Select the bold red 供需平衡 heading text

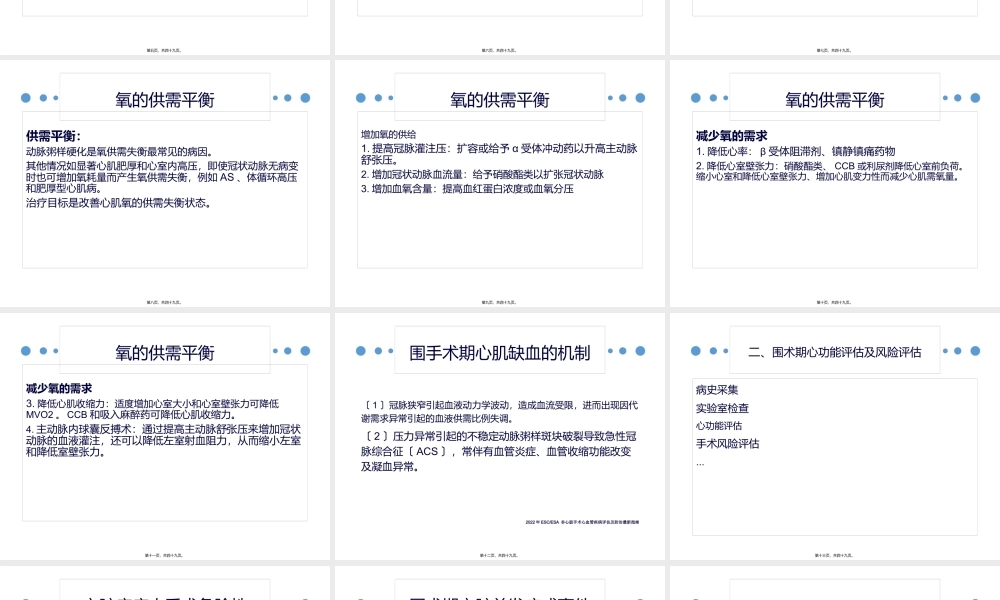pyautogui.click(x=47, y=137)
